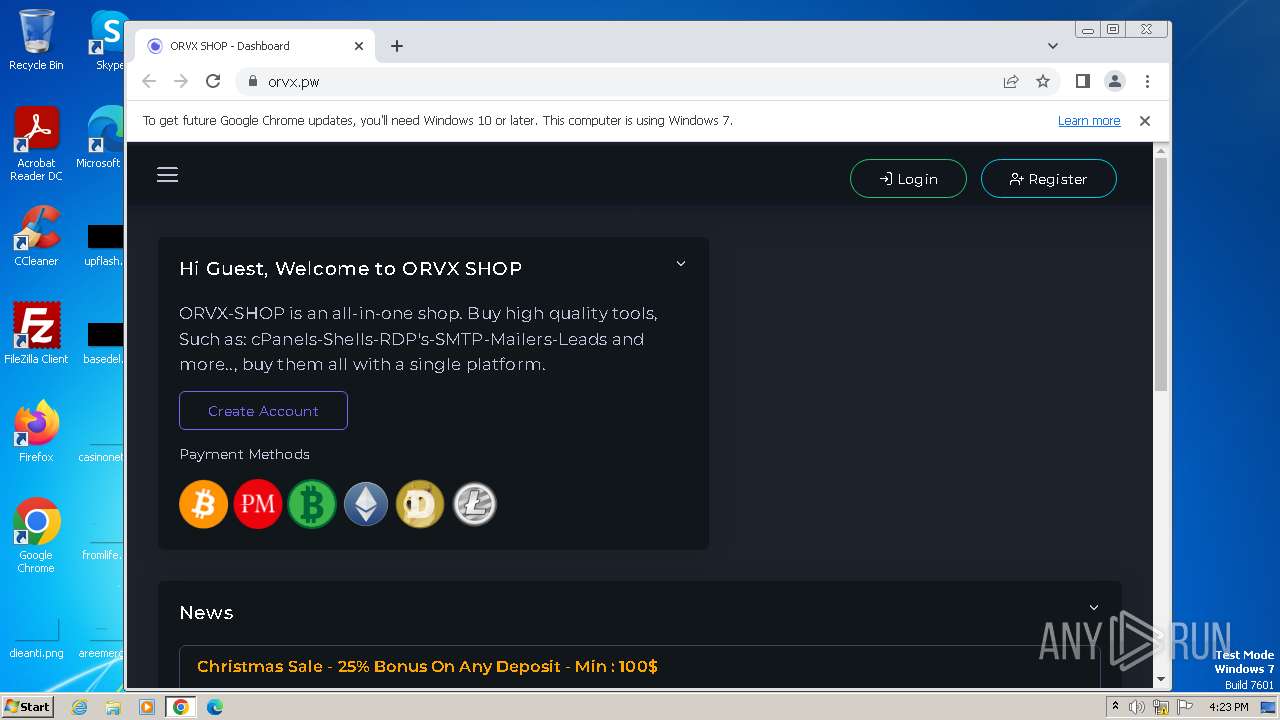Show hidden system tray icons
The width and height of the screenshot is (1280, 720).
click(1115, 707)
